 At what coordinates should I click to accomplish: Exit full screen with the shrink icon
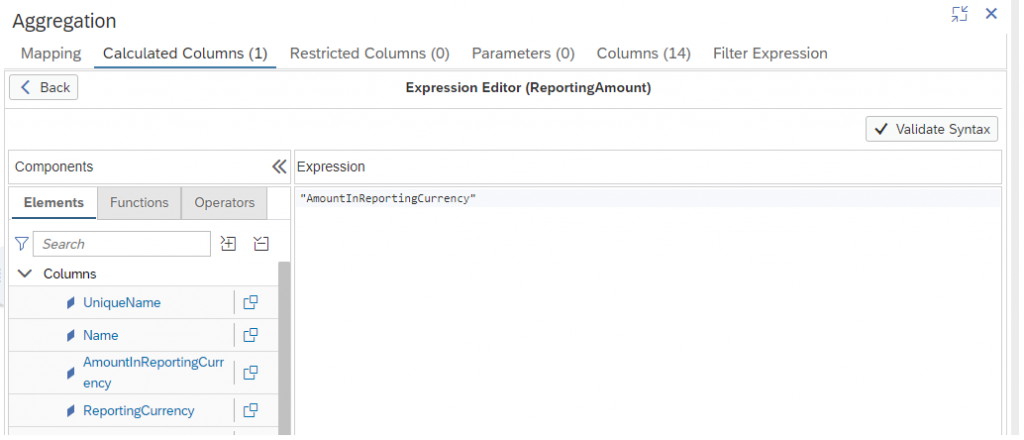[x=959, y=14]
